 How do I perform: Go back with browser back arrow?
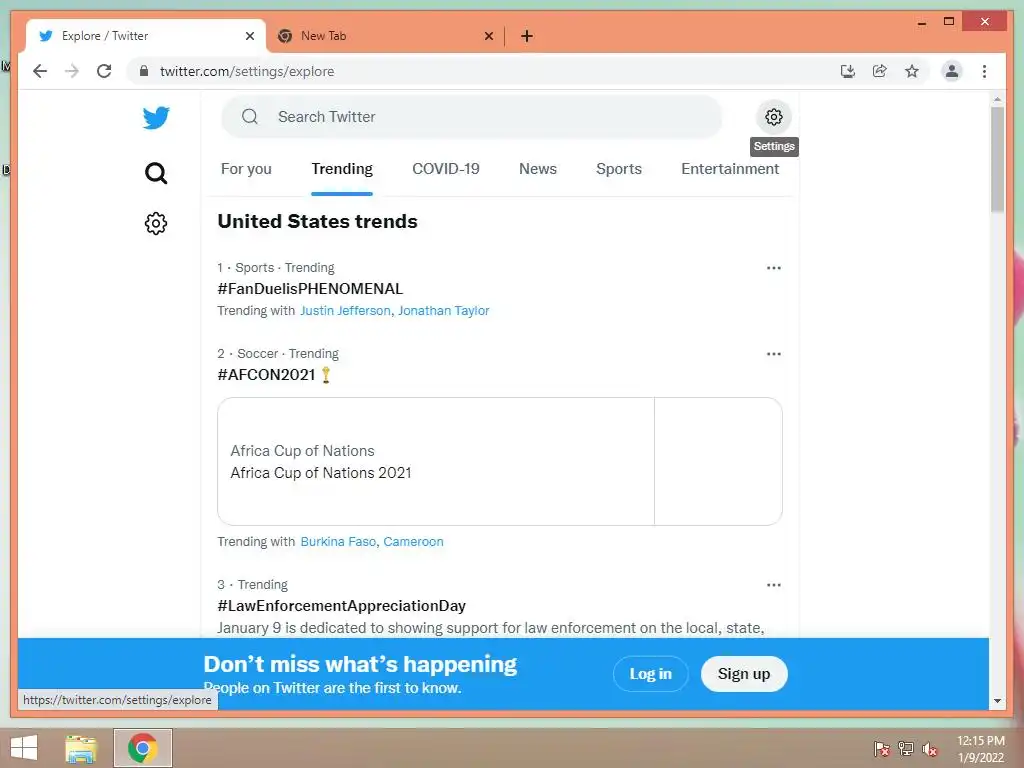coord(40,71)
